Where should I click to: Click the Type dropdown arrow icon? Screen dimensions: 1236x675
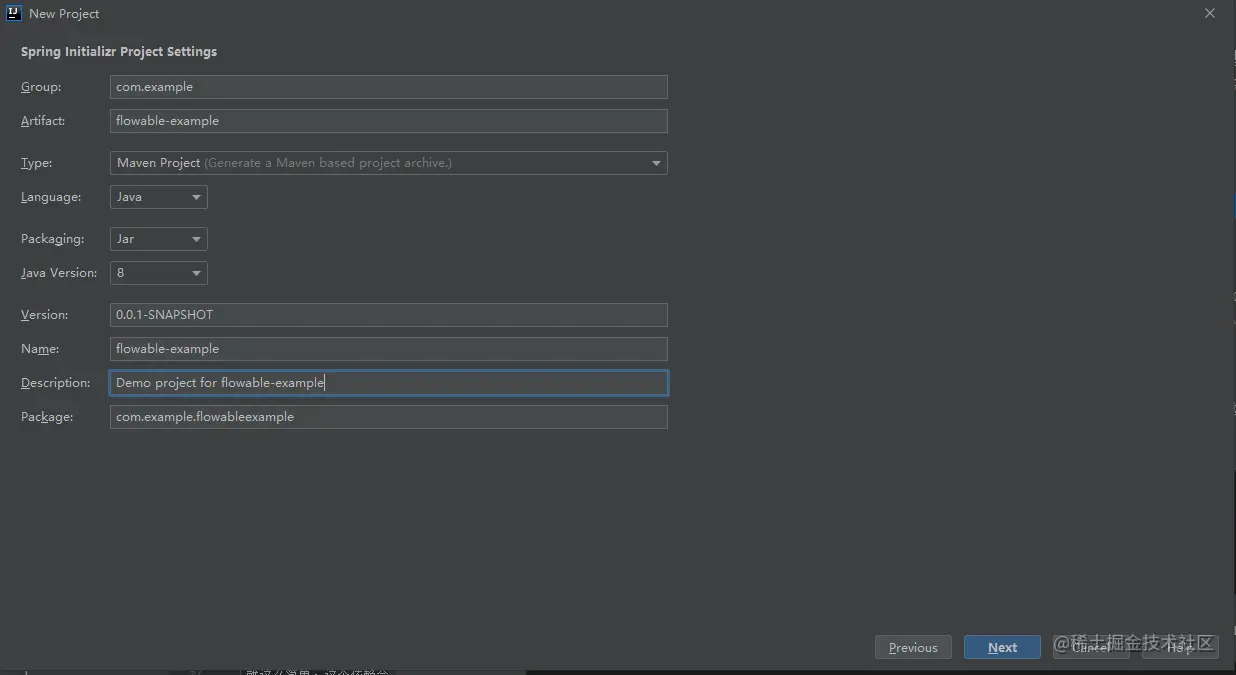[656, 162]
